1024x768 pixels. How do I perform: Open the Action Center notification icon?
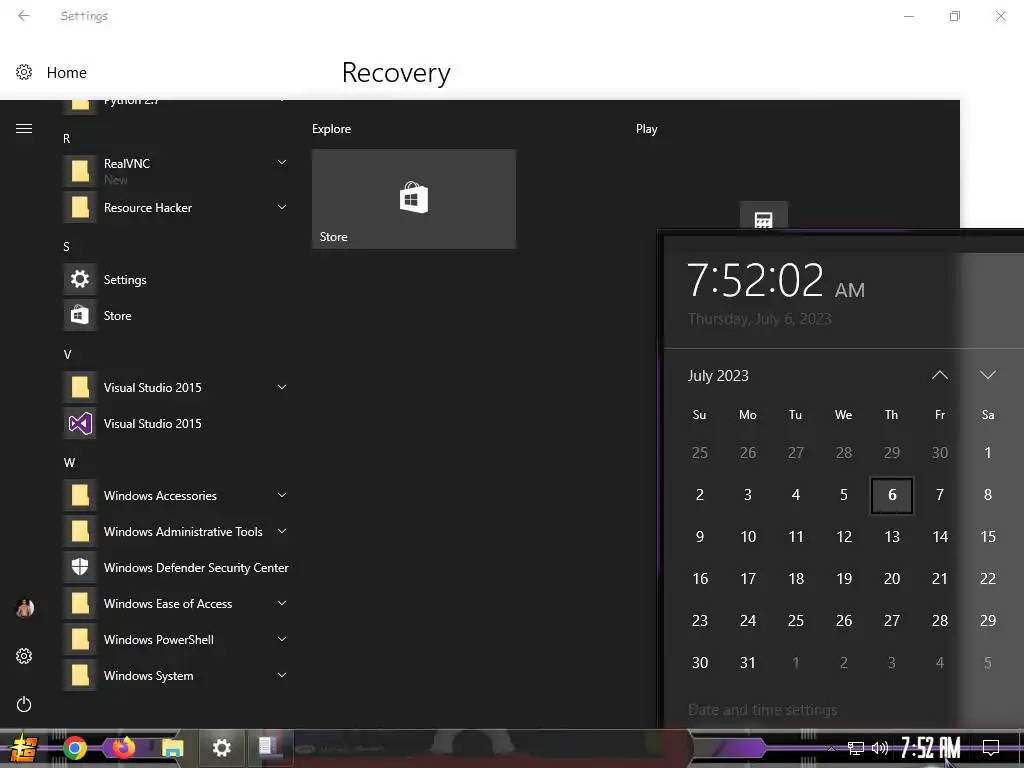click(991, 748)
